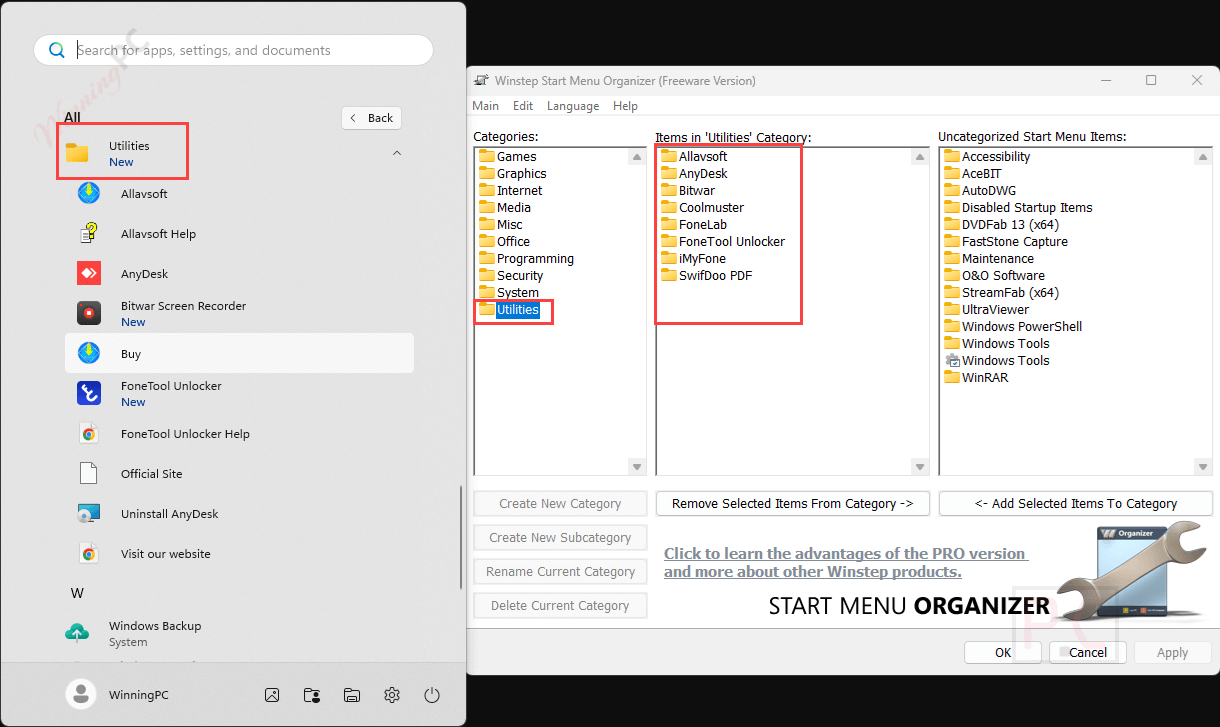Focus the Start menu search box
Image resolution: width=1220 pixels, height=727 pixels.
234,50
